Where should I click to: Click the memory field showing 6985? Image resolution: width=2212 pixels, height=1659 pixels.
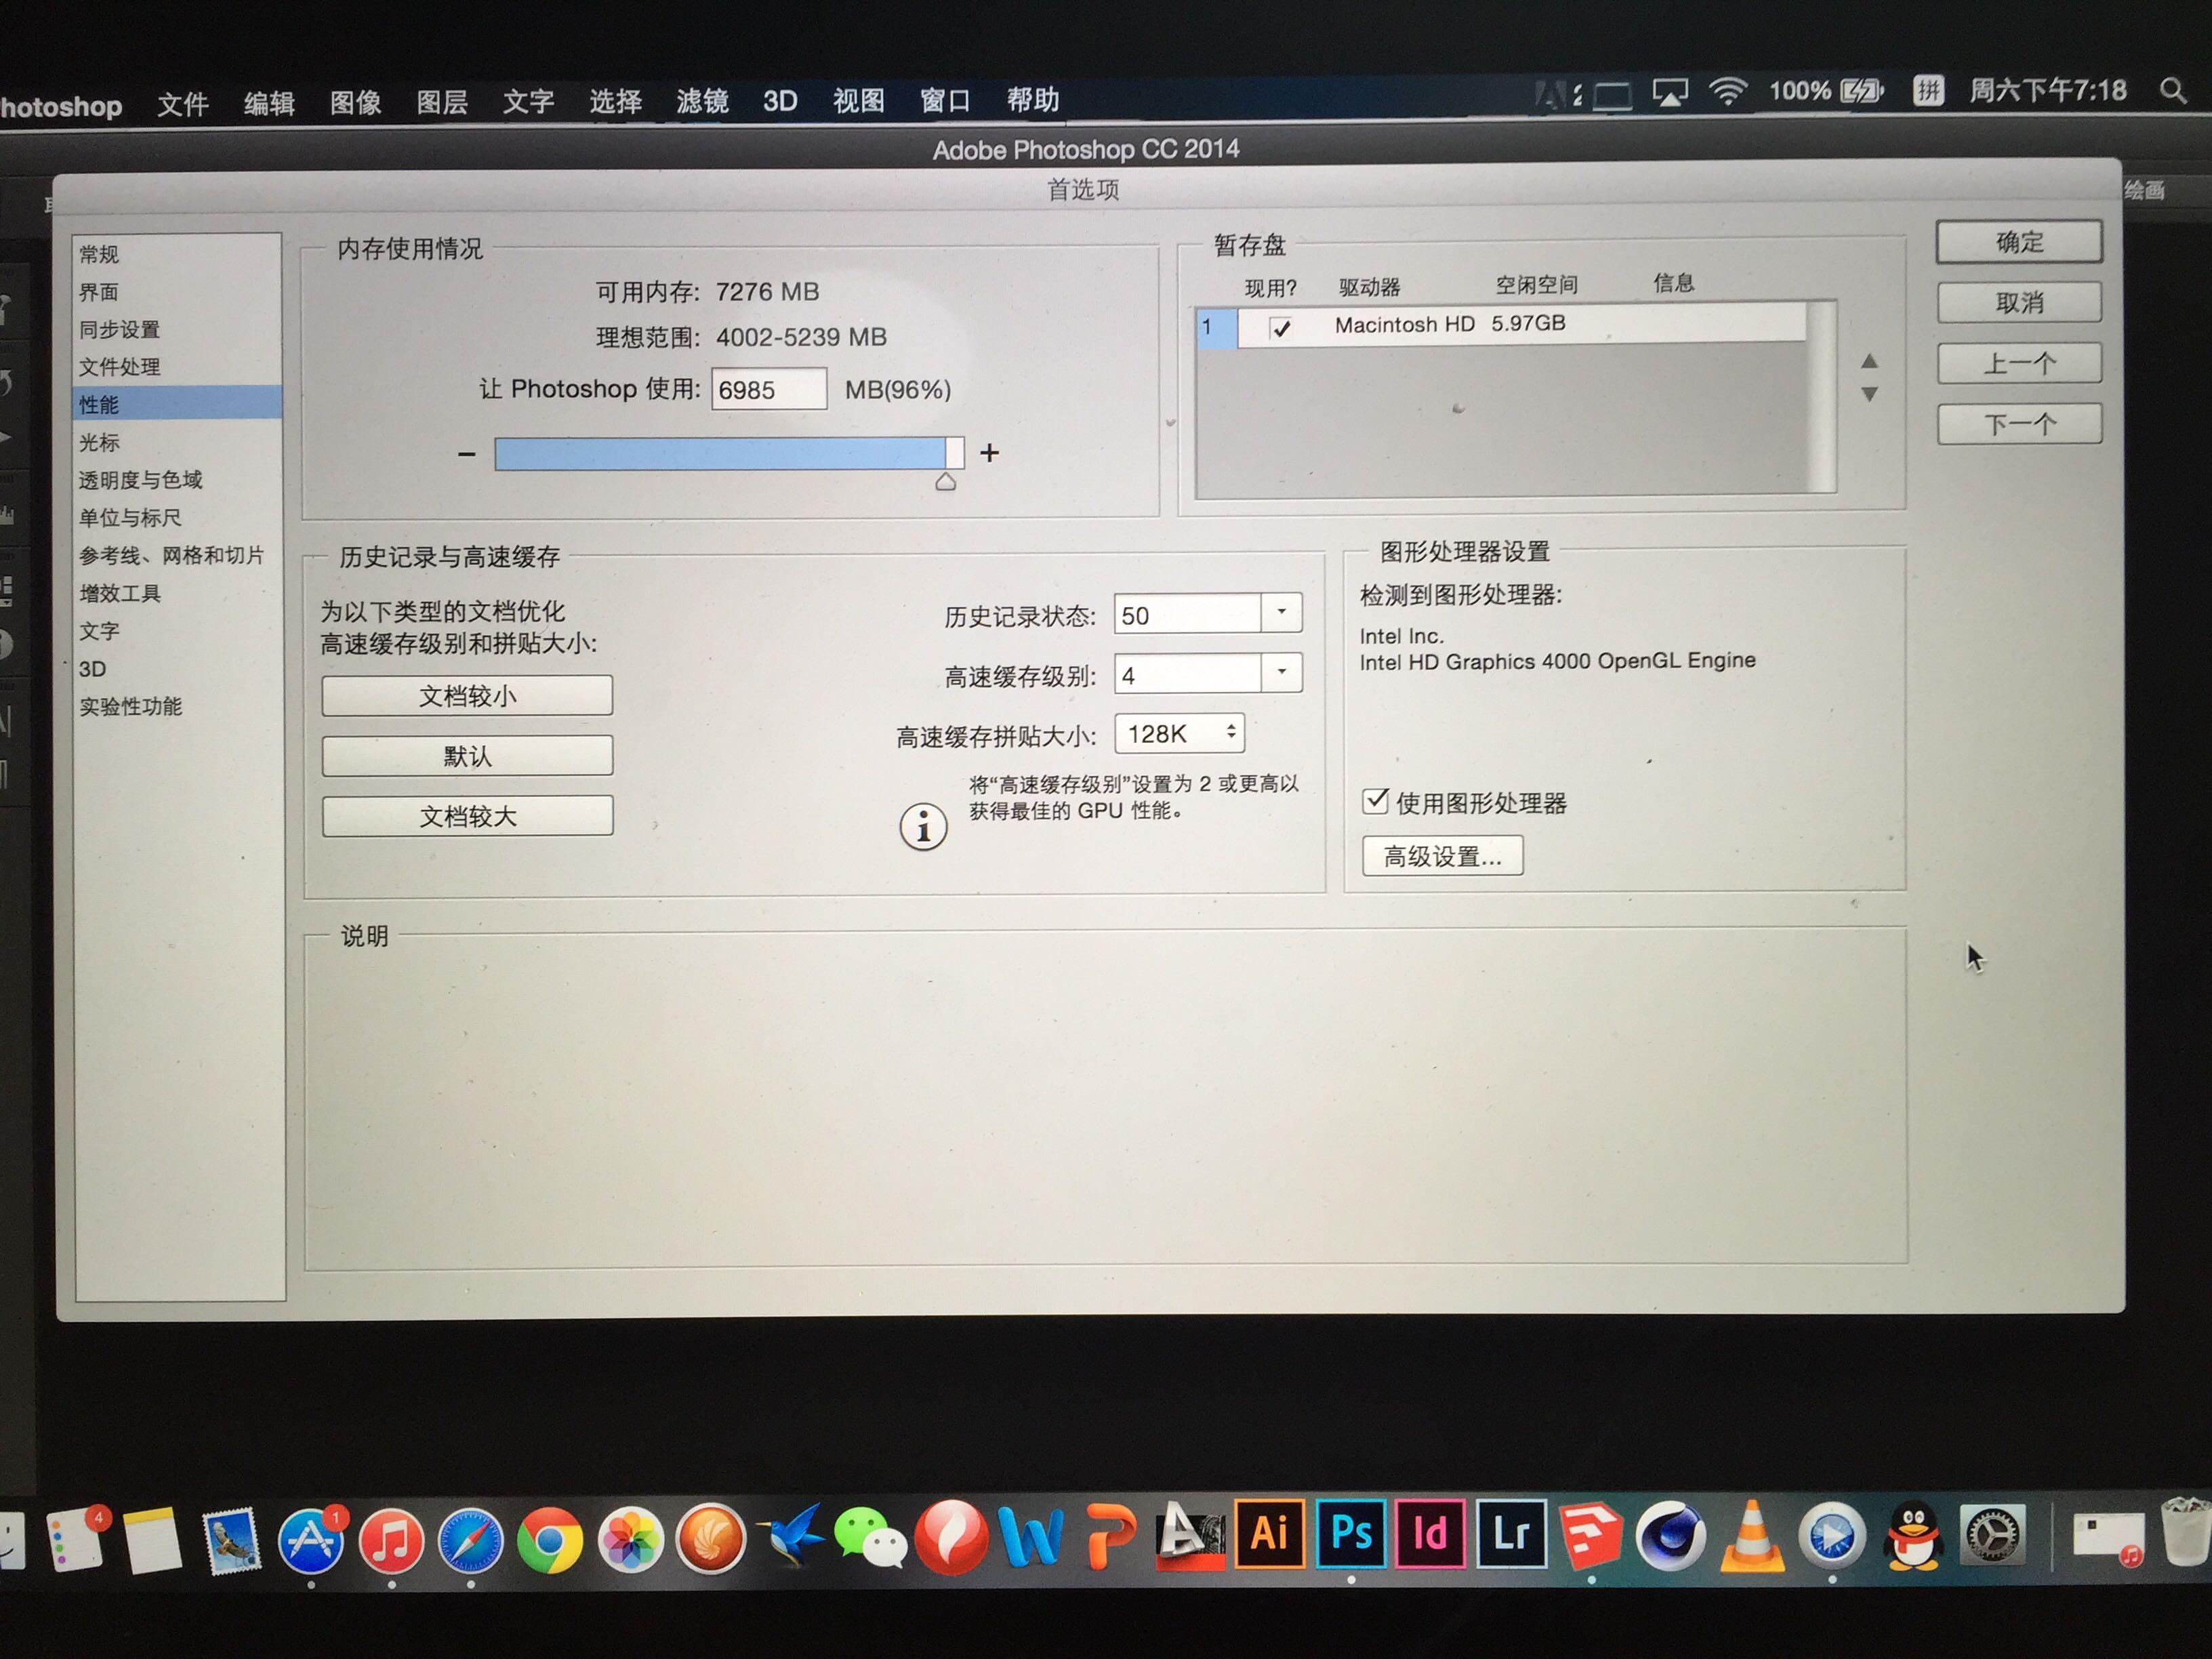[769, 389]
